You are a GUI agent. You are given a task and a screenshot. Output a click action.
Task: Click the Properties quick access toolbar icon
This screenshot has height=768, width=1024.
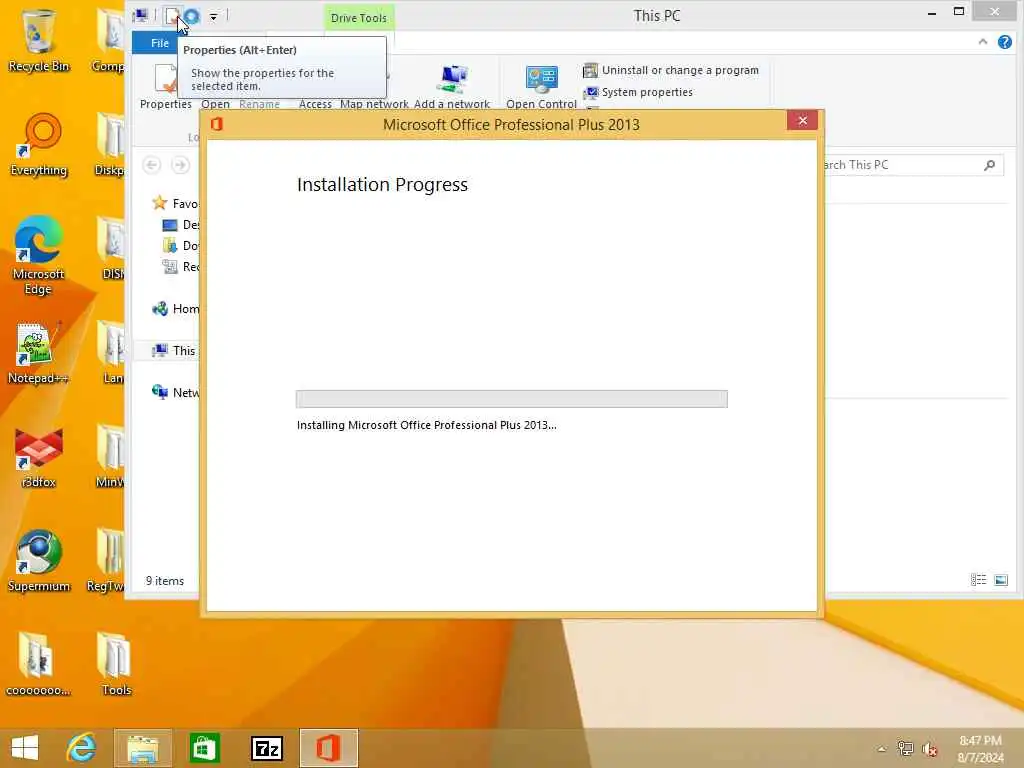(172, 16)
